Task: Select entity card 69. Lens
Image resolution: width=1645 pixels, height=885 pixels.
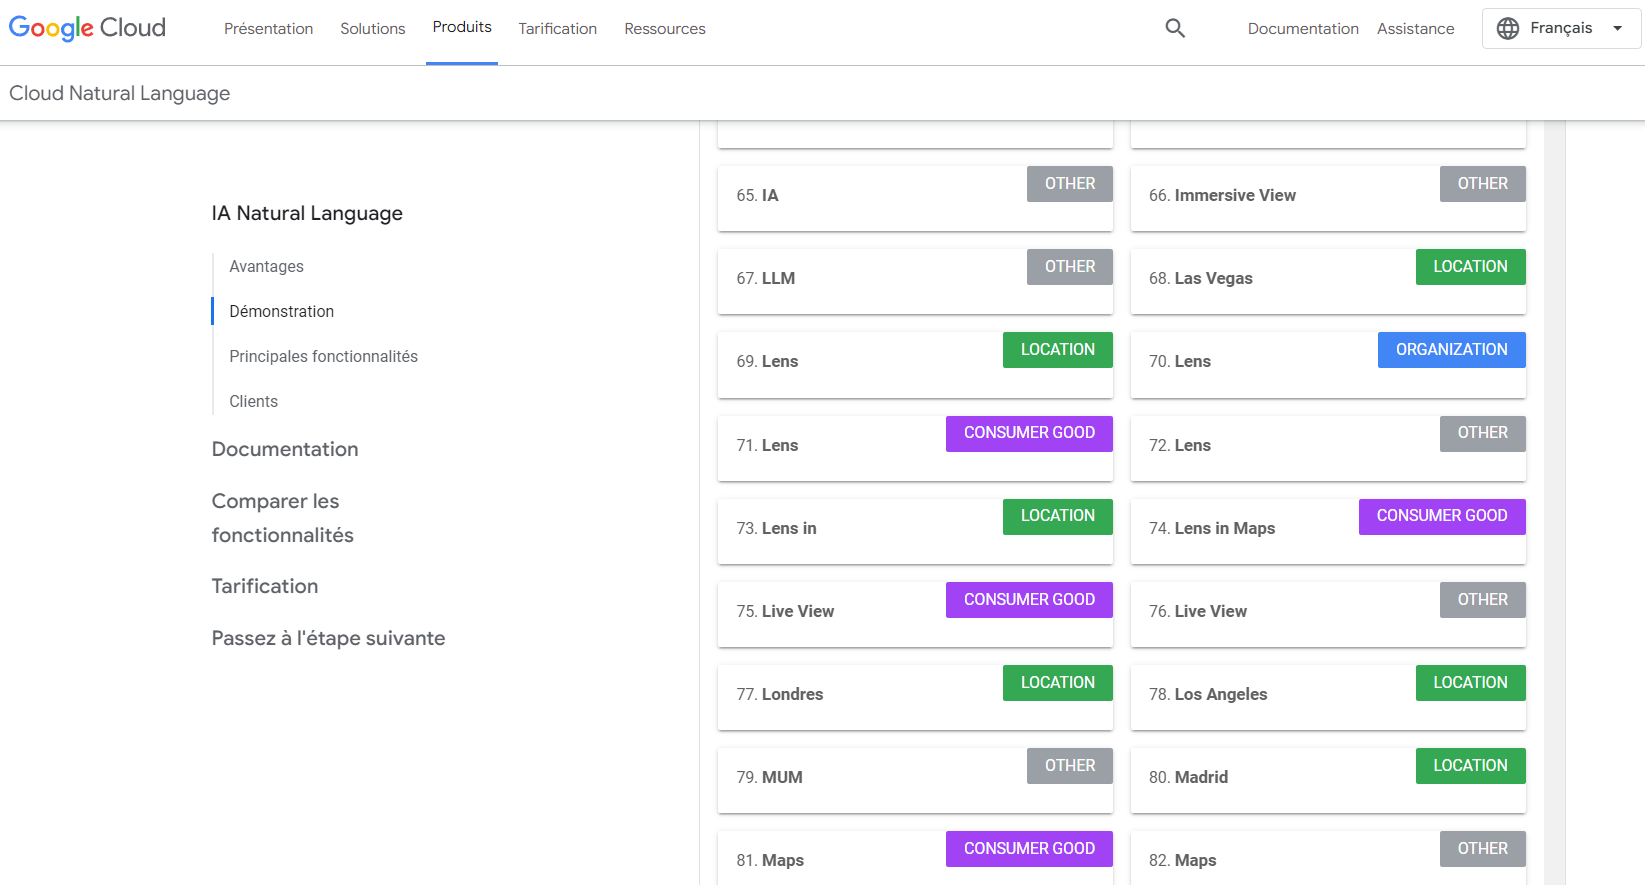Action: coord(915,364)
